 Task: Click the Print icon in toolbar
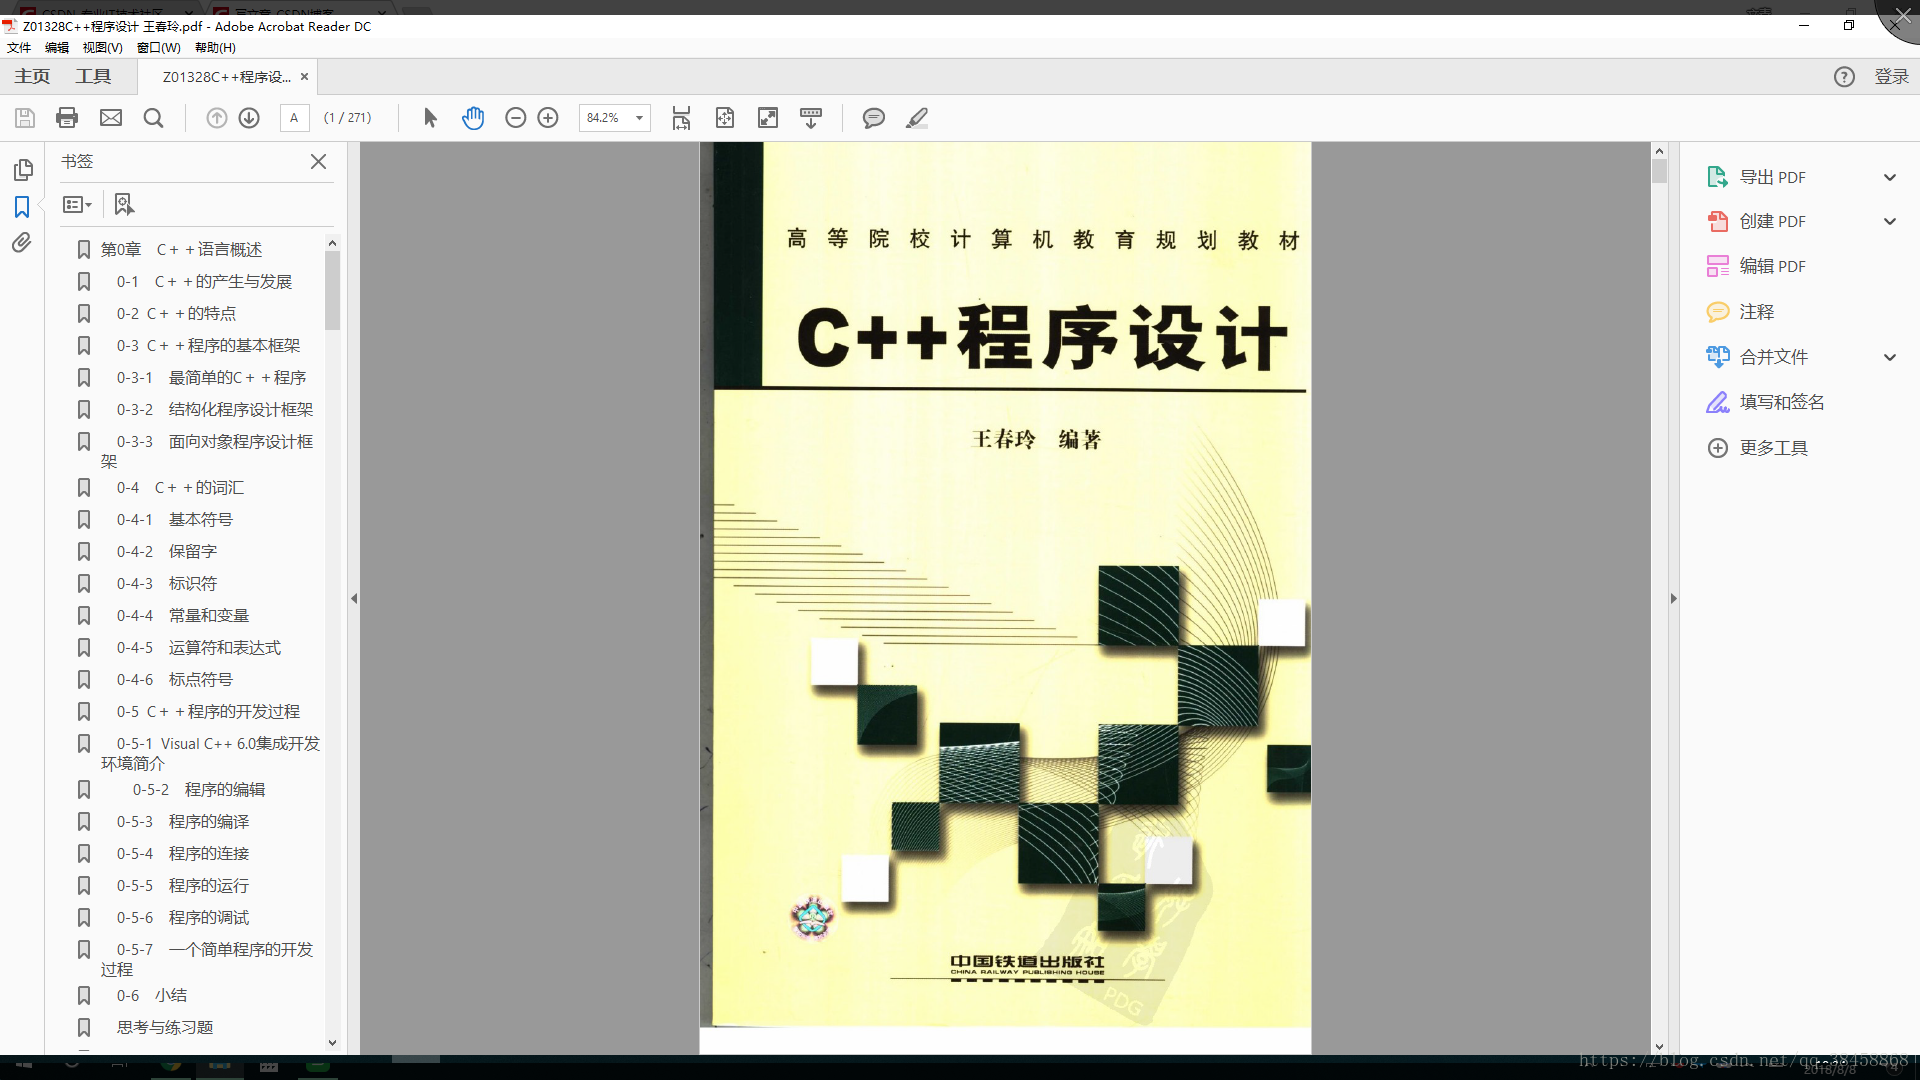(x=67, y=118)
